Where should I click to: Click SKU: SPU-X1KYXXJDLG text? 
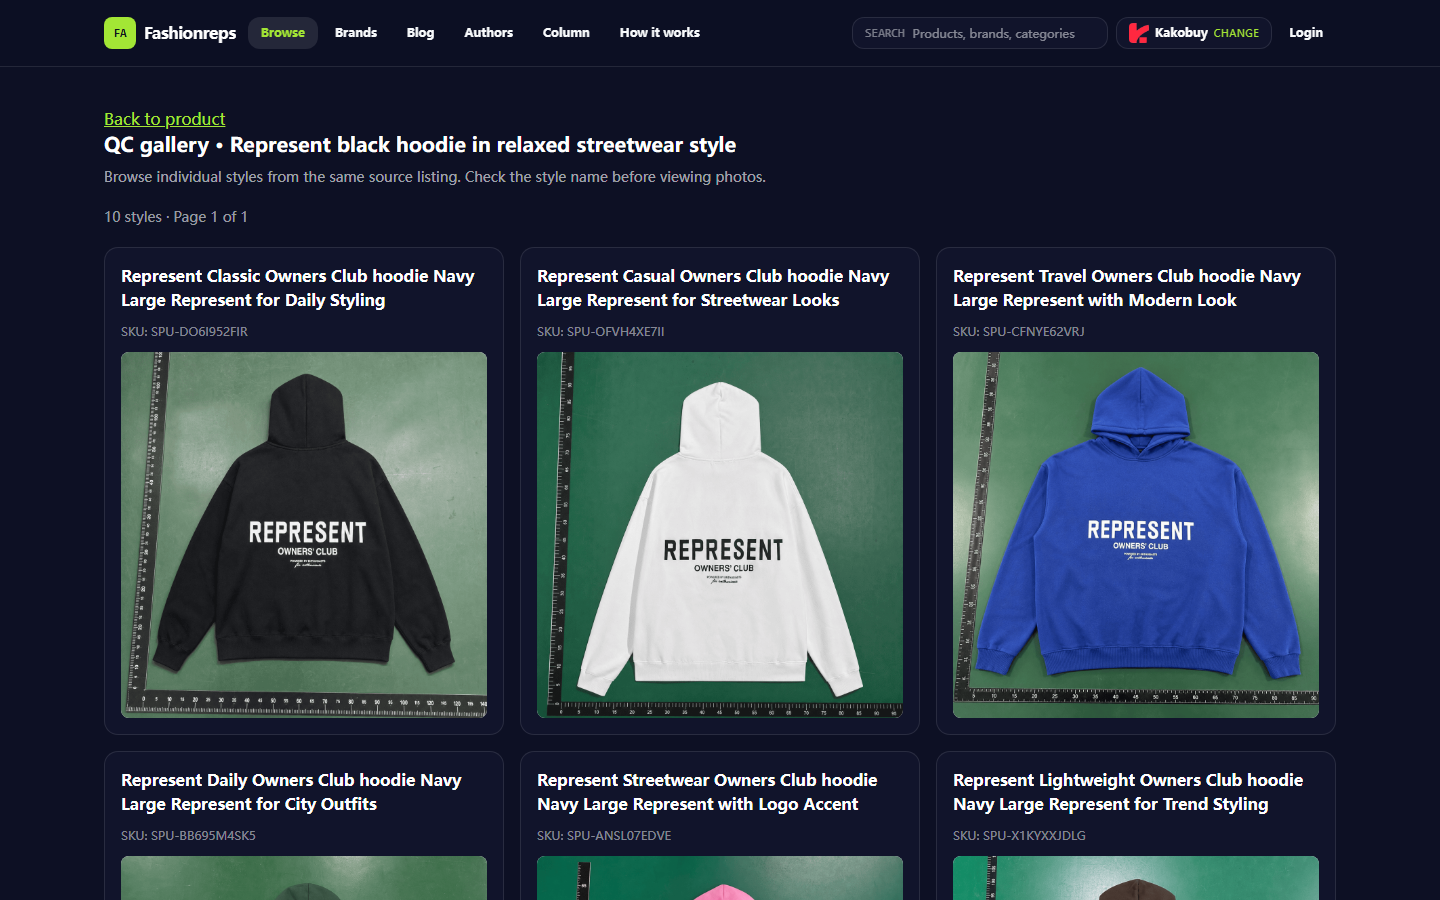tap(1019, 836)
